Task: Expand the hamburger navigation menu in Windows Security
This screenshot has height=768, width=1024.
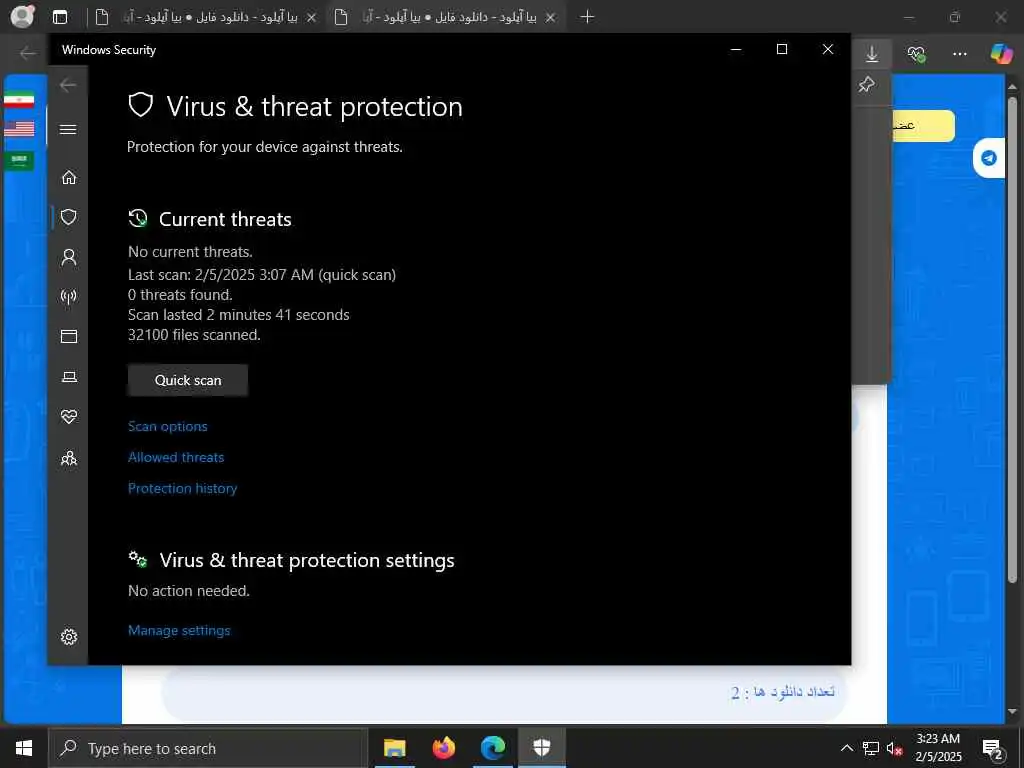Action: pos(68,129)
